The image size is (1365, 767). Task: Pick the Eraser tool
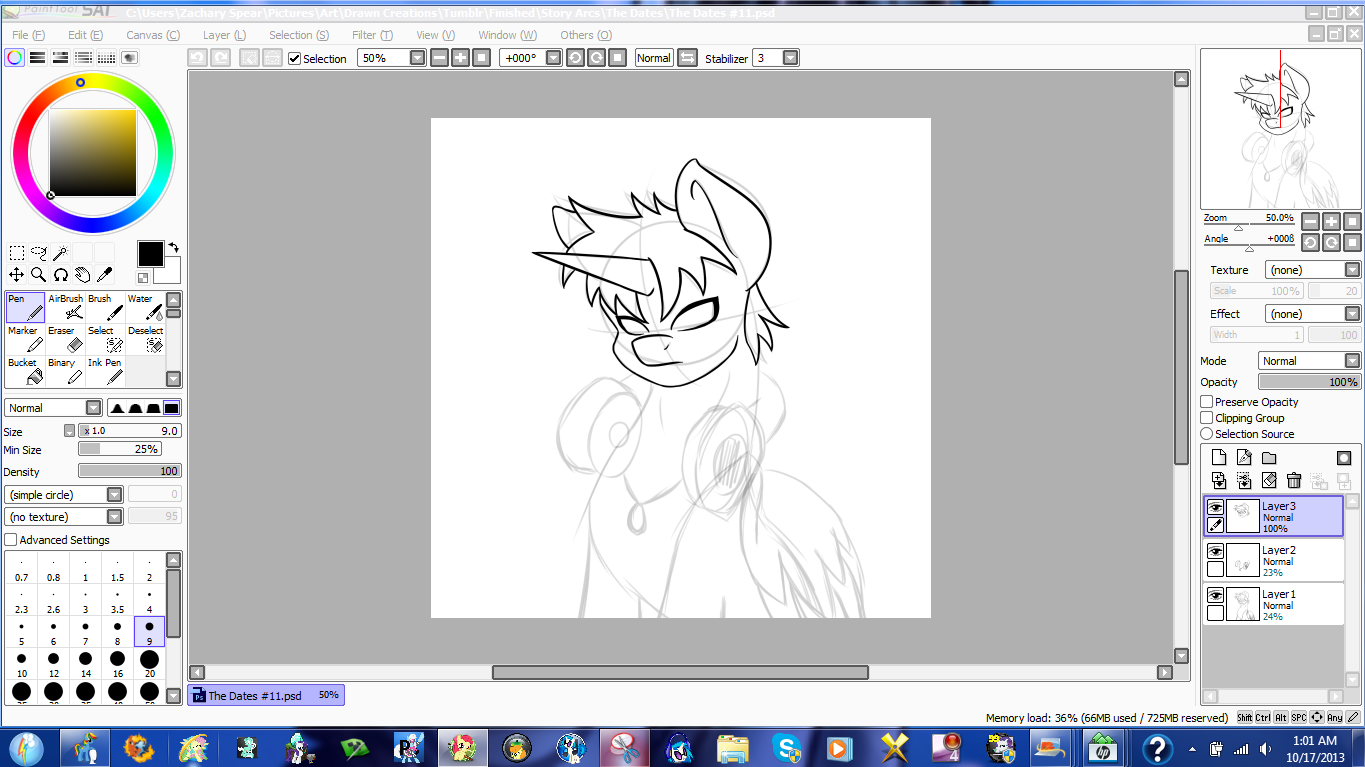coord(66,339)
